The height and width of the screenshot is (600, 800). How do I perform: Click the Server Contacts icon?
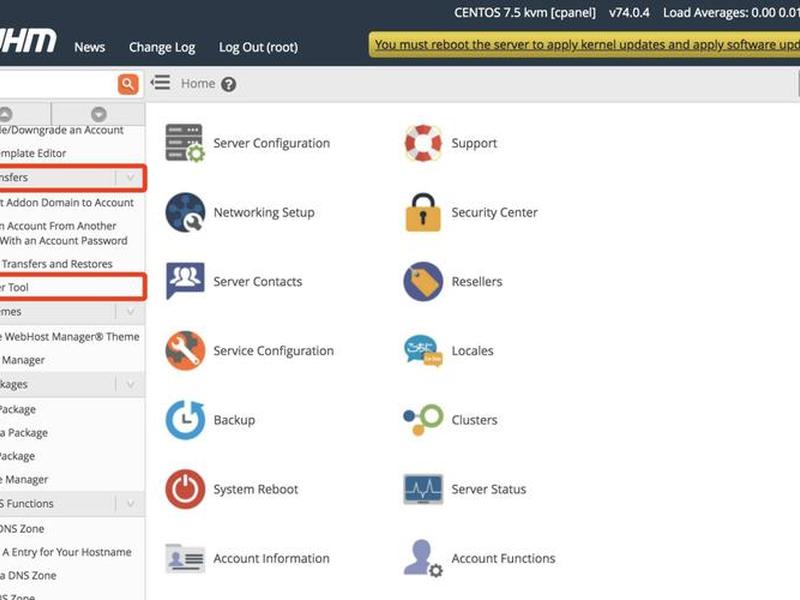point(185,281)
